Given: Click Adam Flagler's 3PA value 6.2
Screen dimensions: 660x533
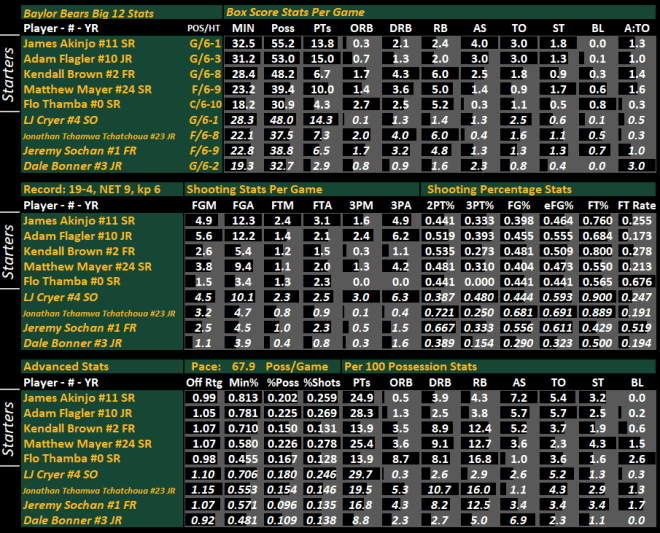Looking at the screenshot, I should click(401, 236).
